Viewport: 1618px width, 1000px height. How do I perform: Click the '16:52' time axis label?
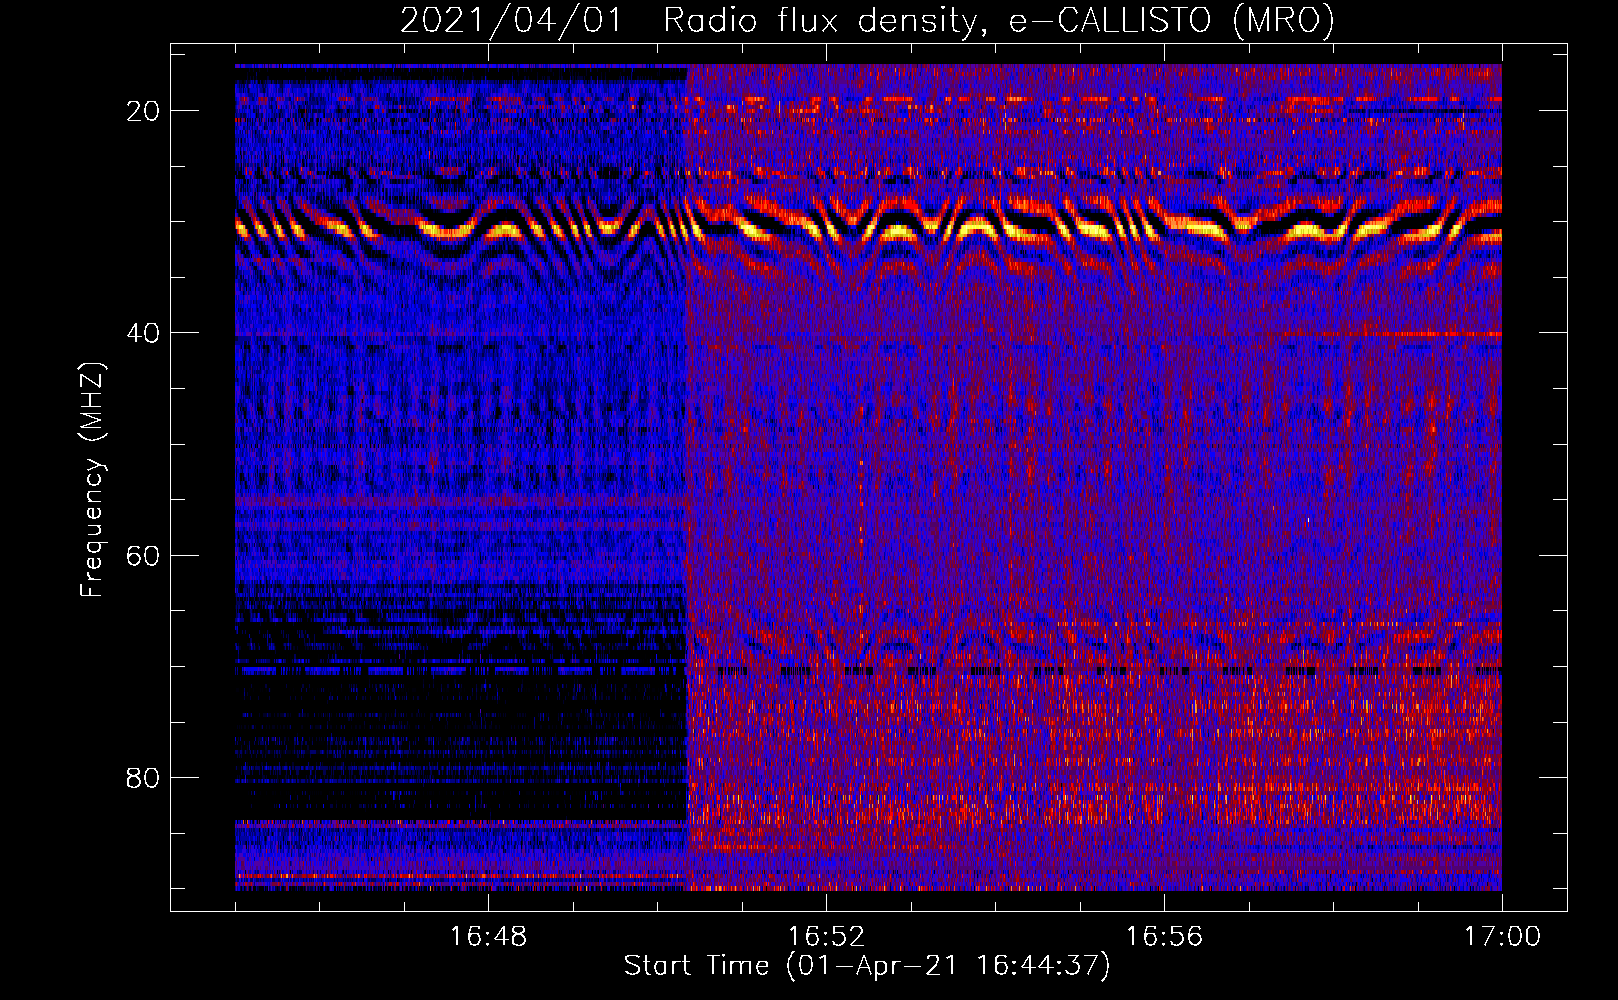pyautogui.click(x=826, y=937)
